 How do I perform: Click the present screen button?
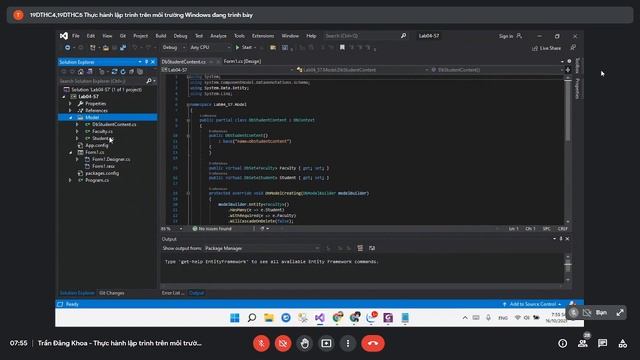pyautogui.click(x=326, y=343)
